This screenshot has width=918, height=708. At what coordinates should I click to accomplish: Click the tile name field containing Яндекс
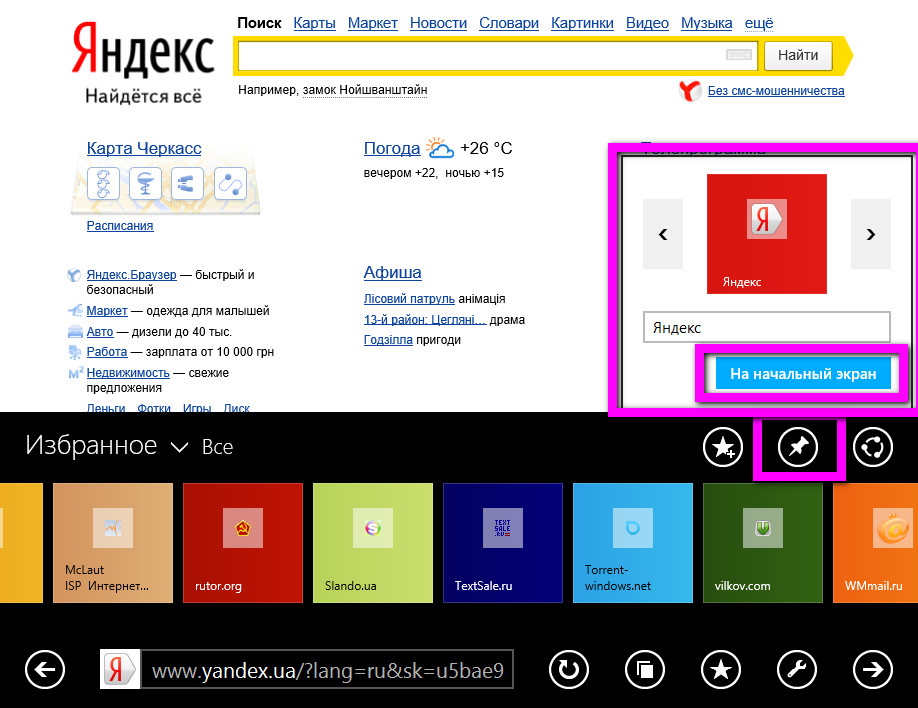pyautogui.click(x=766, y=327)
